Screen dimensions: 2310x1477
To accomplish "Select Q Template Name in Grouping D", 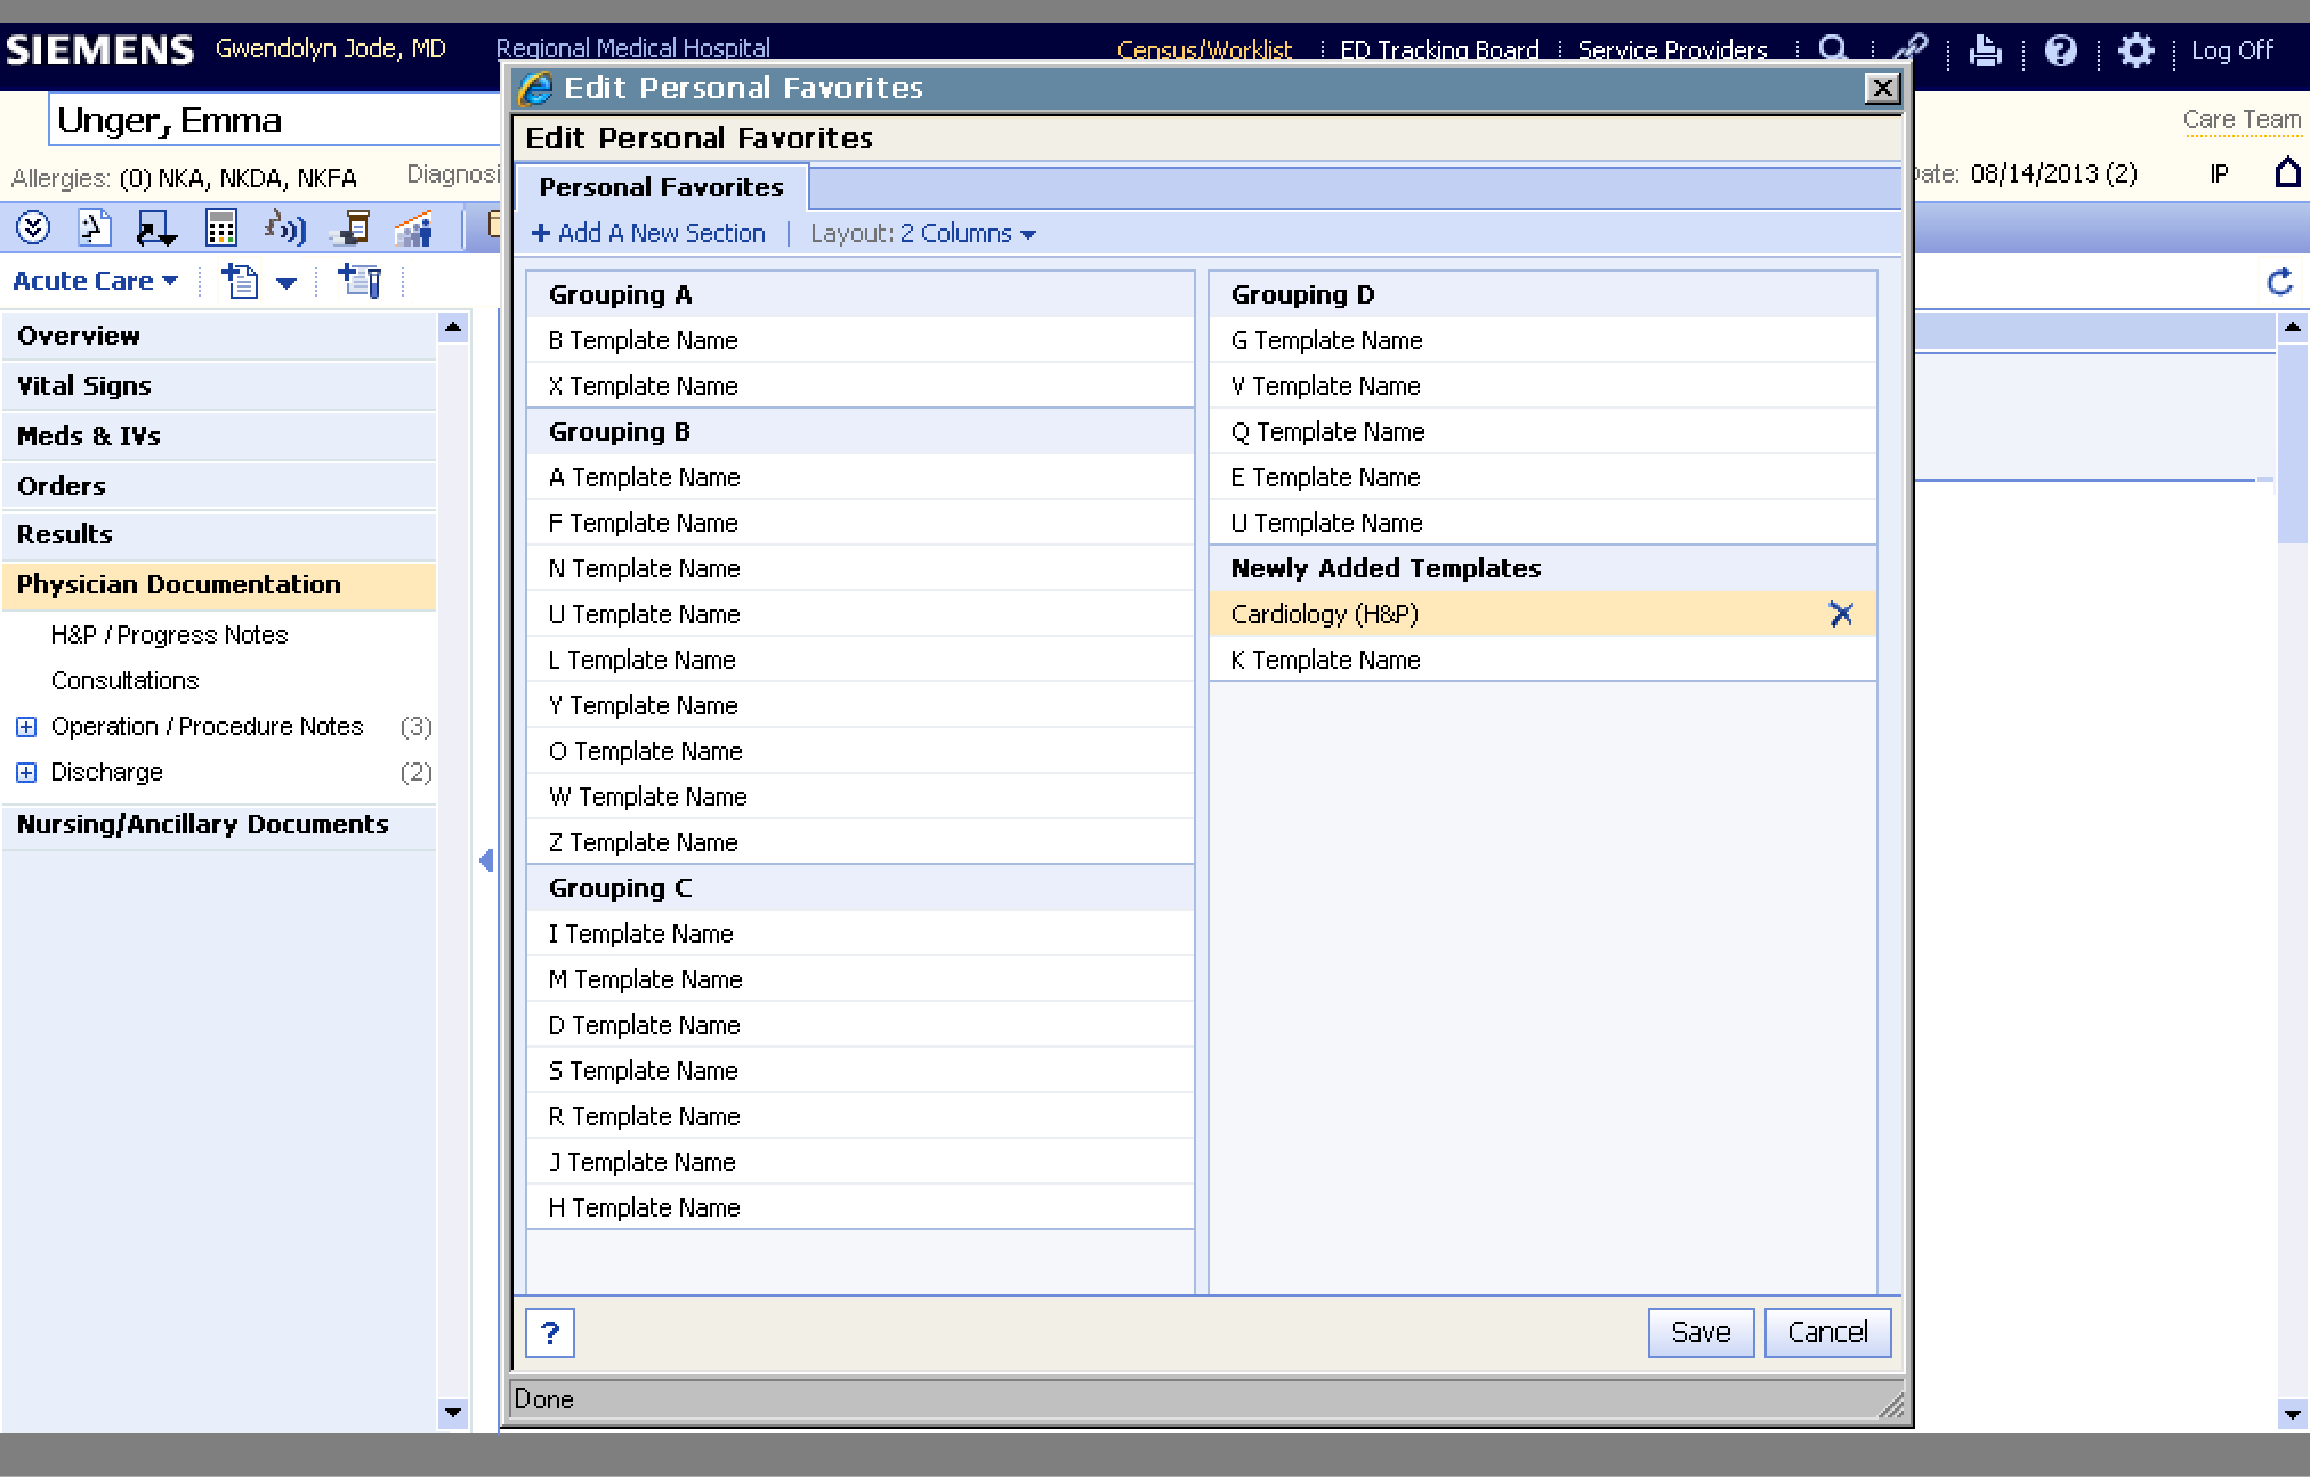I will (1328, 432).
